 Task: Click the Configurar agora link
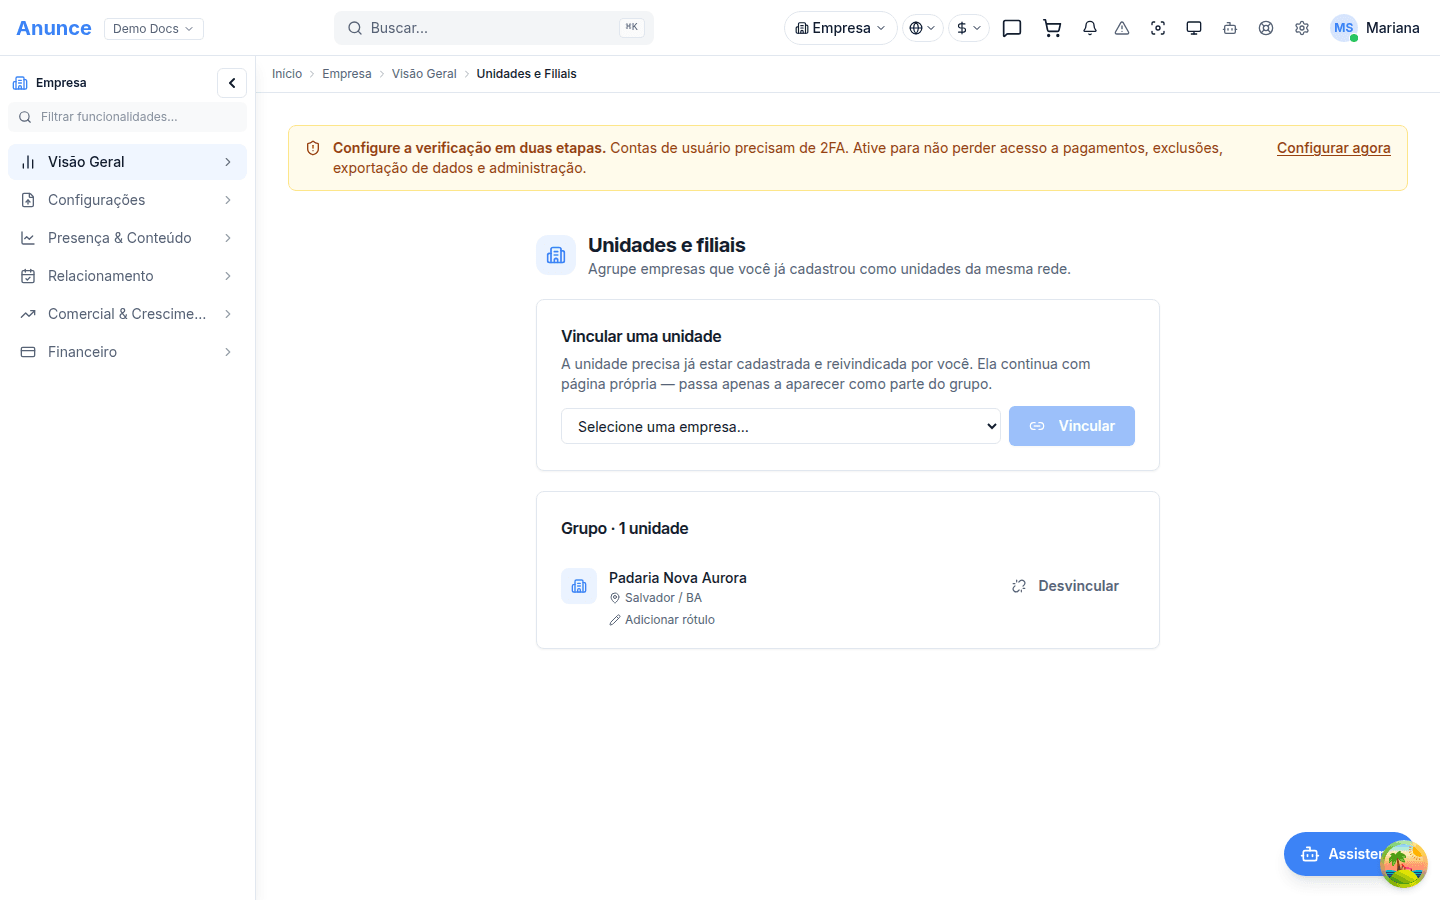click(1334, 148)
